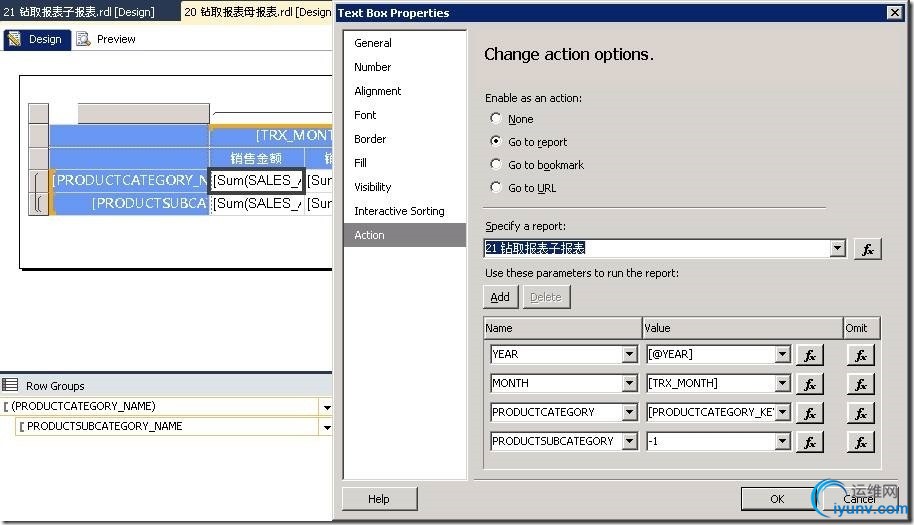Open the Font properties page

coord(405,115)
